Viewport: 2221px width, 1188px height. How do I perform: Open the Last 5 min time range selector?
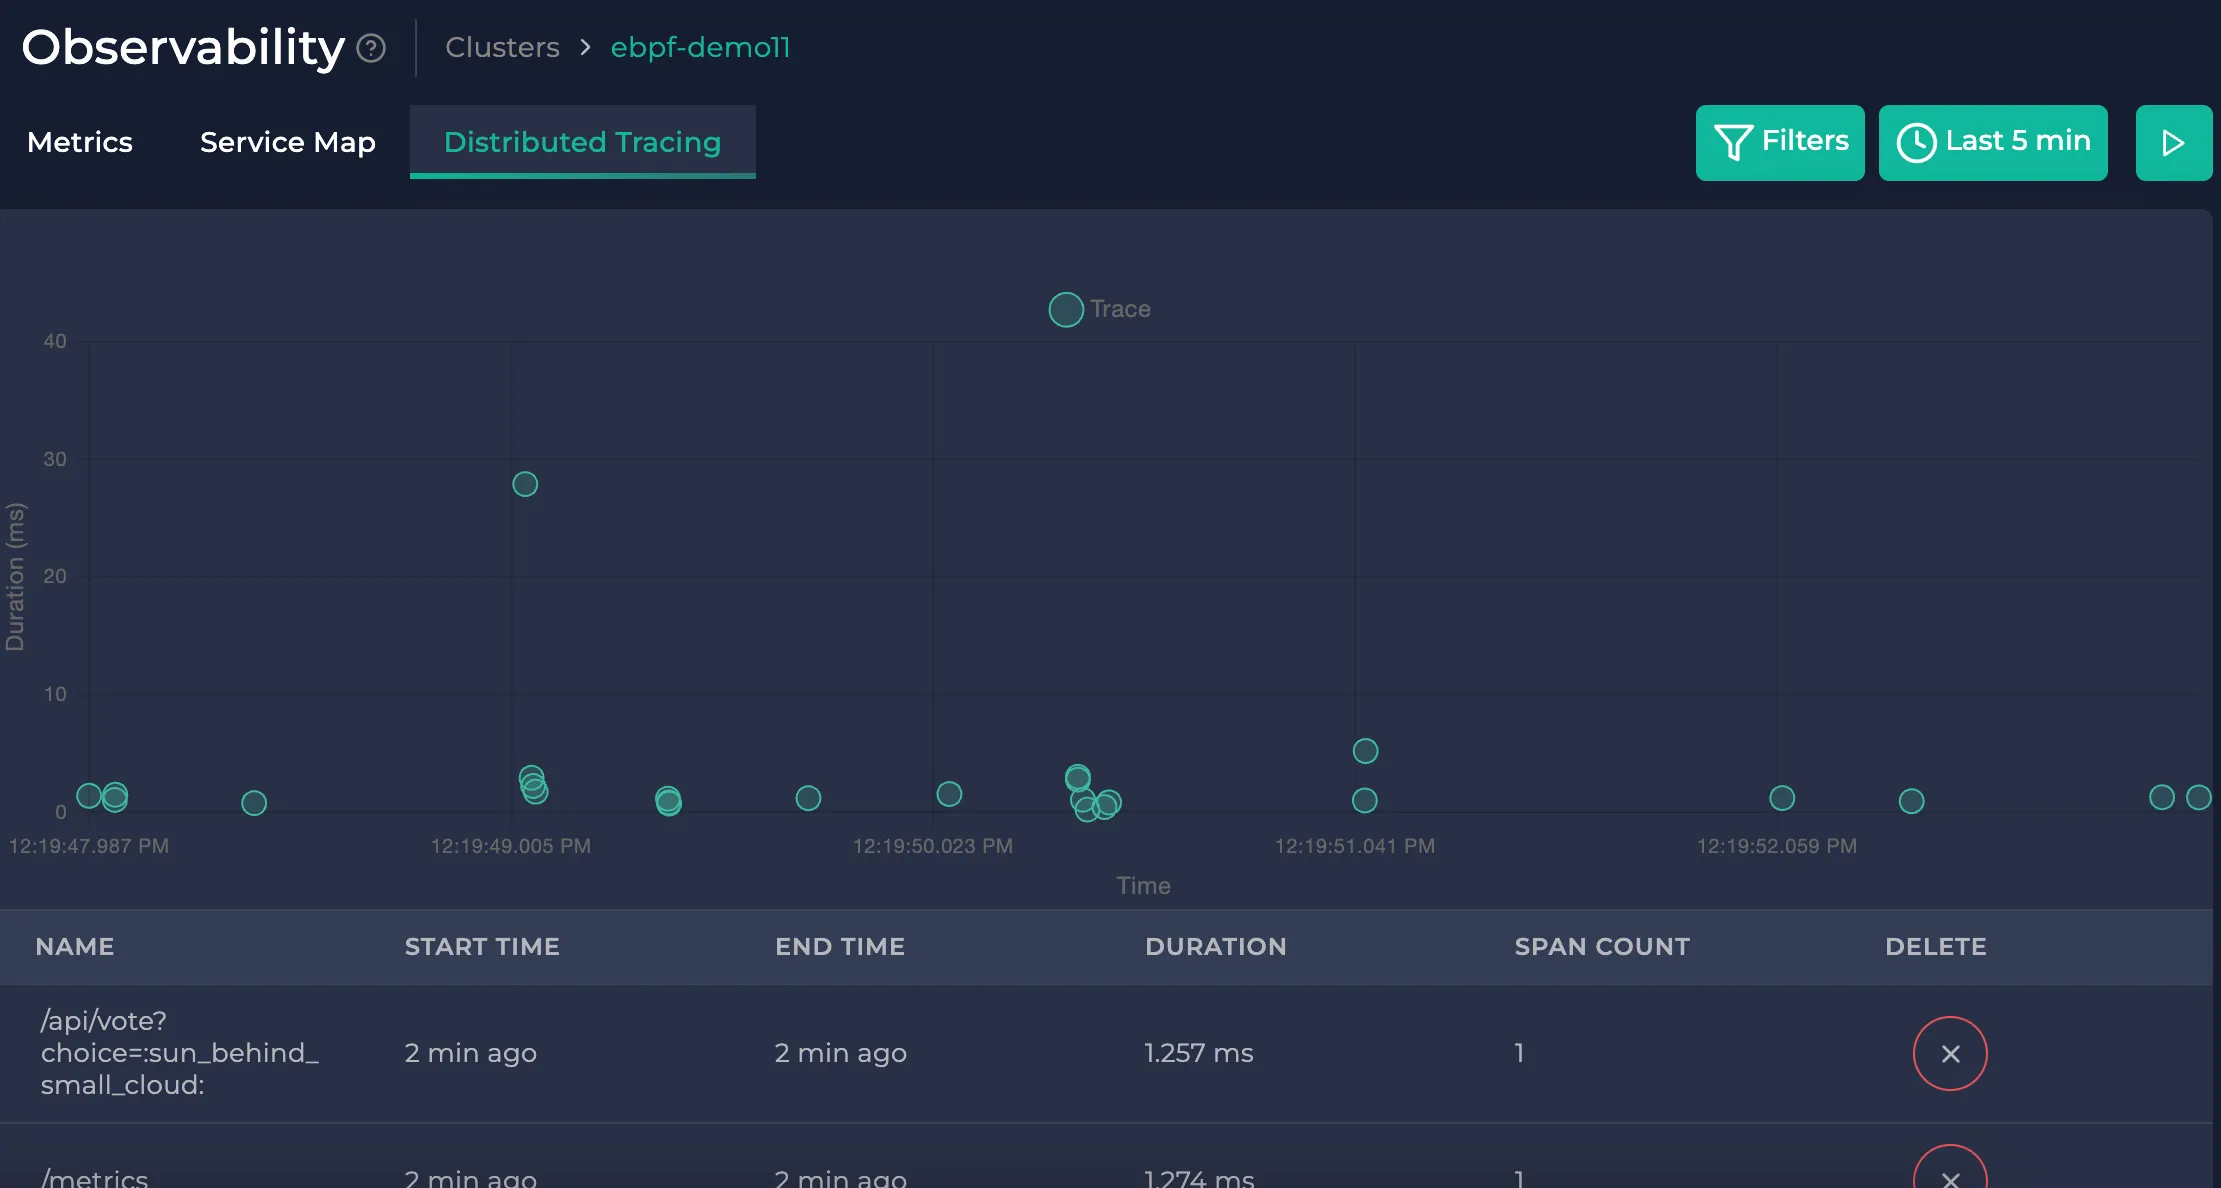tap(1992, 142)
